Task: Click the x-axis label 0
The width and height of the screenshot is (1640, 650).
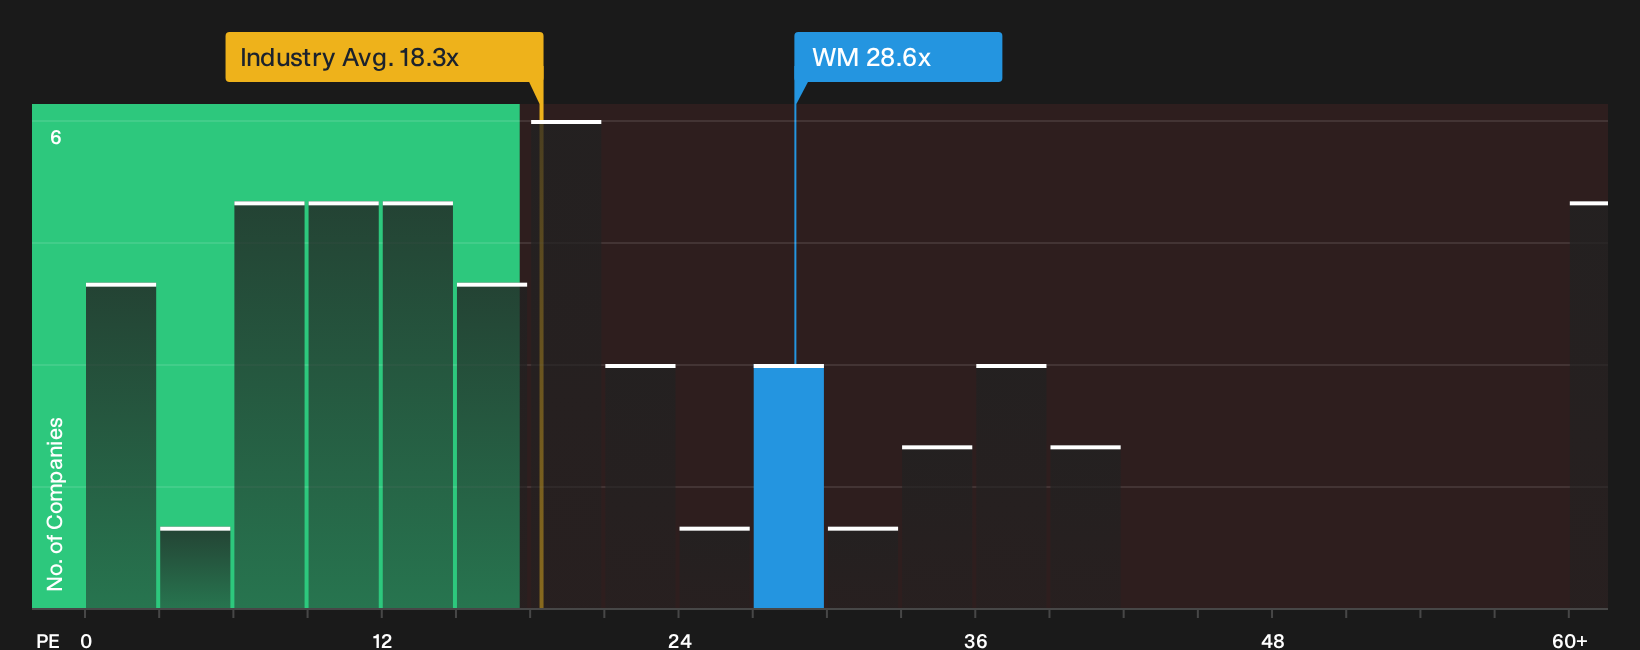Action: coord(86,640)
